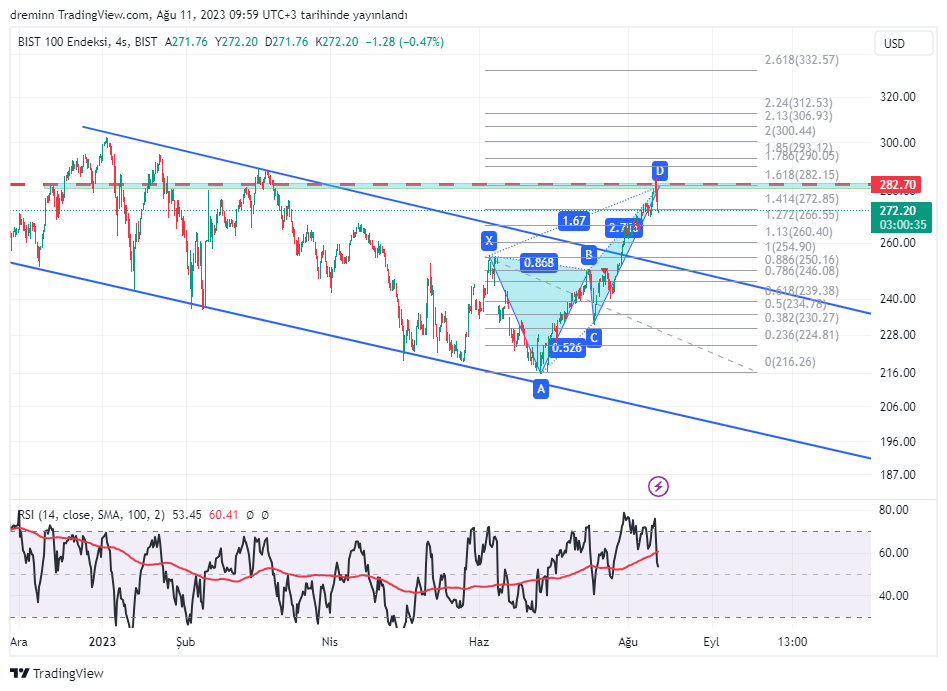Click the red 282.70 price label
The image size is (947, 691).
point(897,184)
